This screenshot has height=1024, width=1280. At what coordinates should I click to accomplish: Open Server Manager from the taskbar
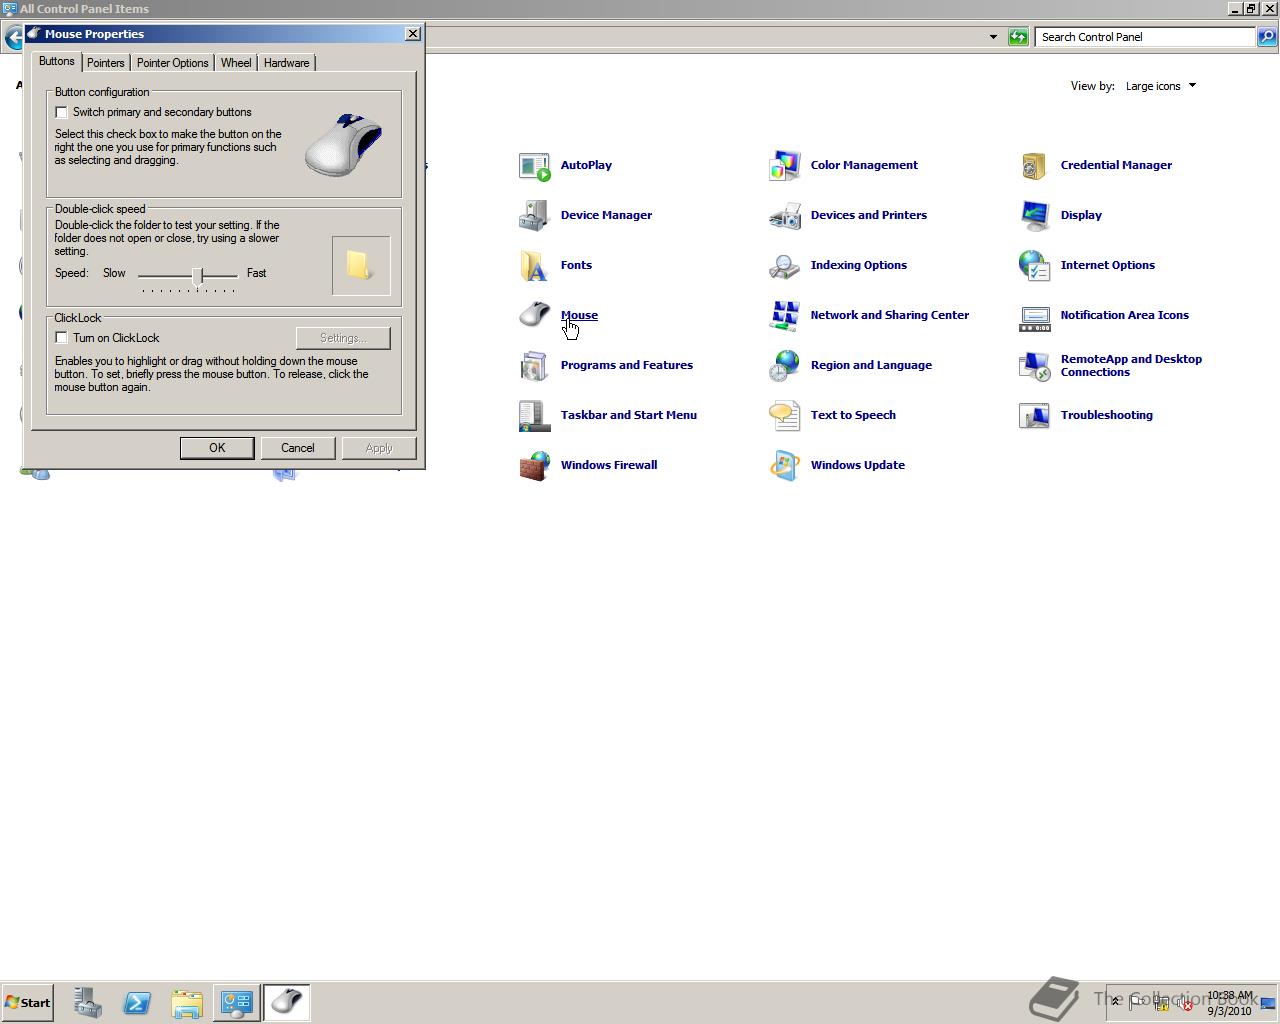click(x=87, y=1003)
